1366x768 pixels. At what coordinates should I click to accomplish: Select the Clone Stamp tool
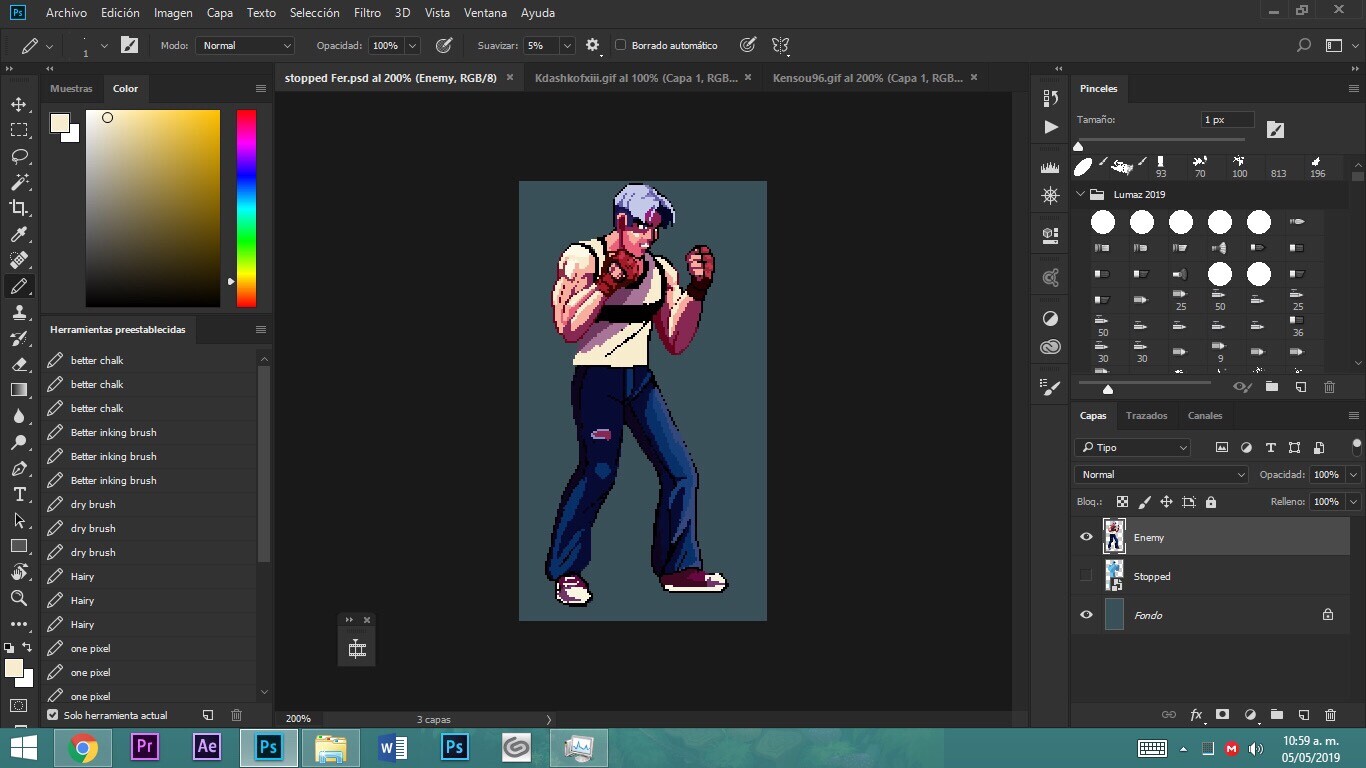(x=19, y=312)
